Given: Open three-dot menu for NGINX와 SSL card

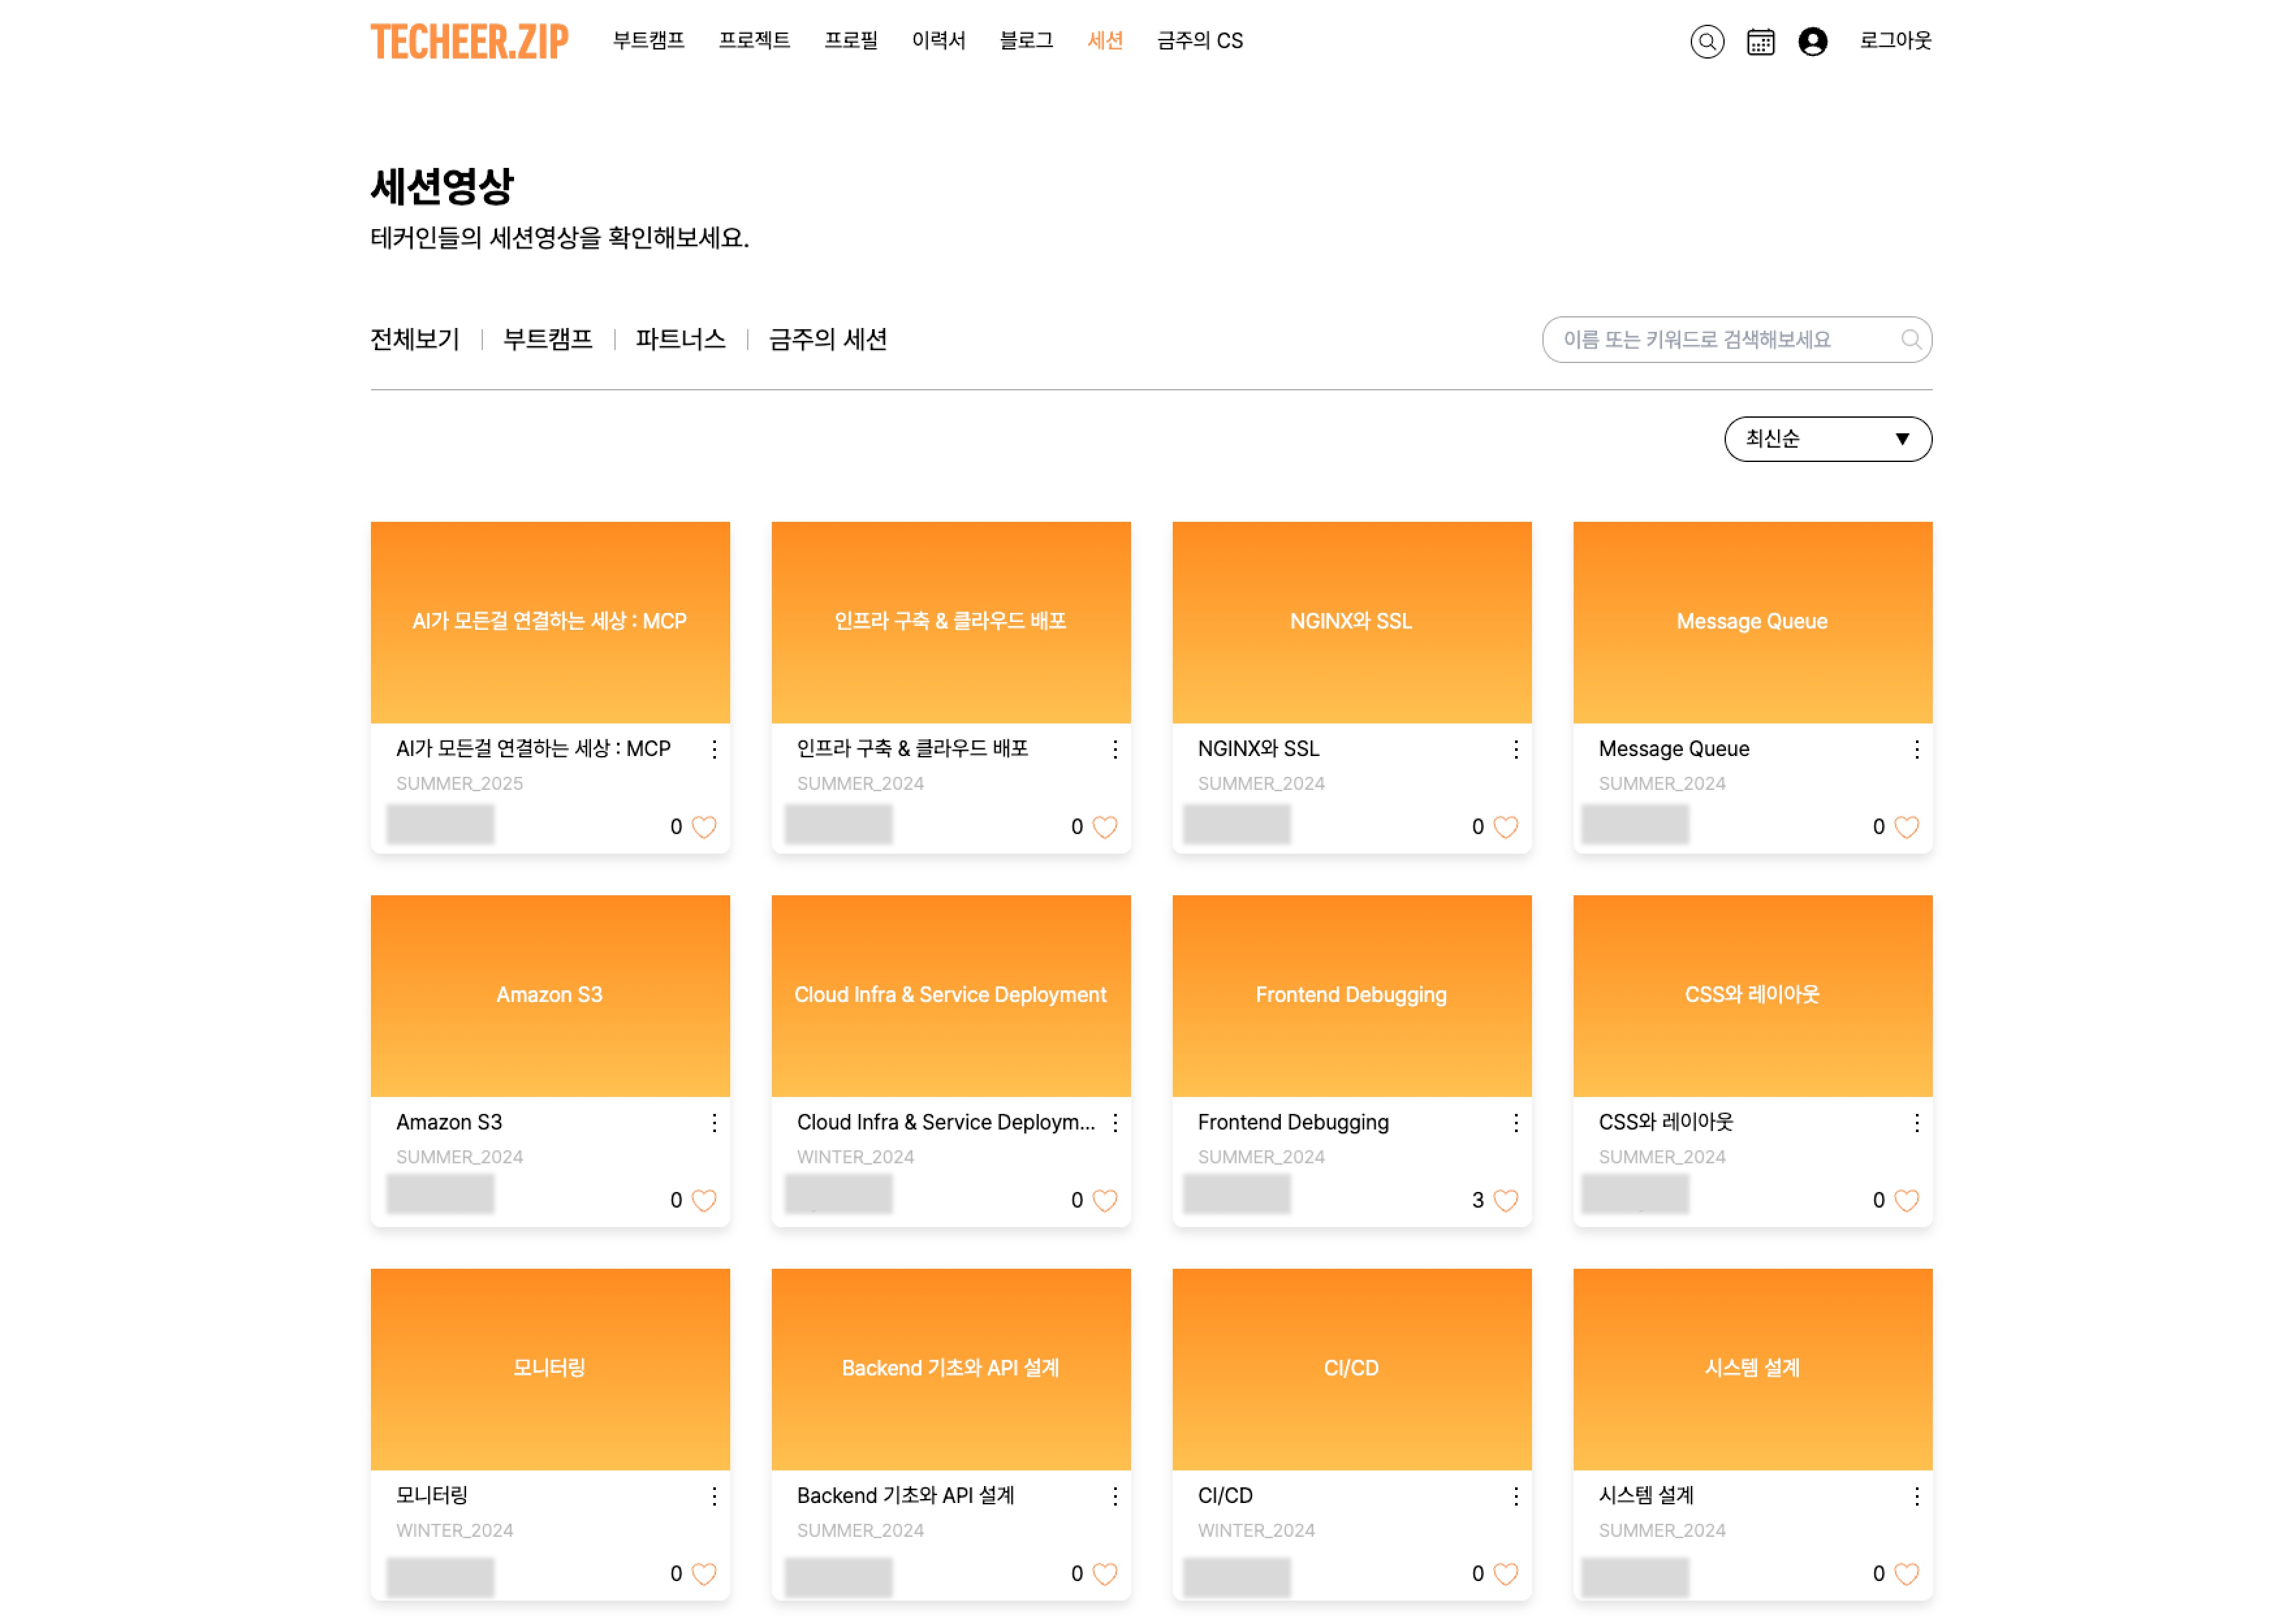Looking at the screenshot, I should (1515, 749).
